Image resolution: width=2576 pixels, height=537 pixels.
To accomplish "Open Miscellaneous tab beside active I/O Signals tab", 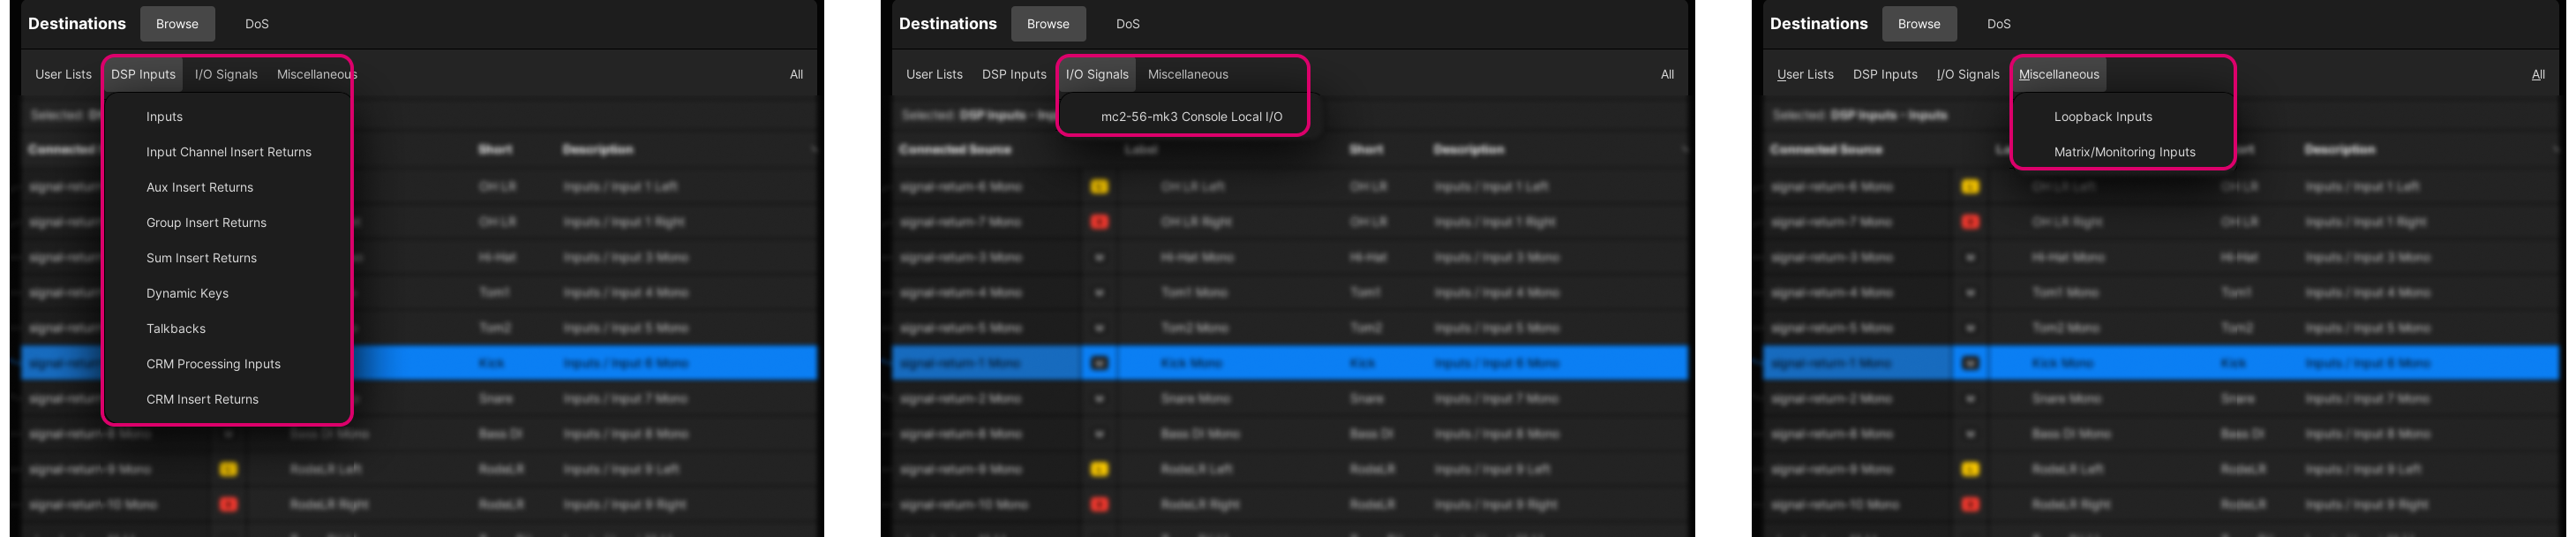I will pyautogui.click(x=1187, y=74).
